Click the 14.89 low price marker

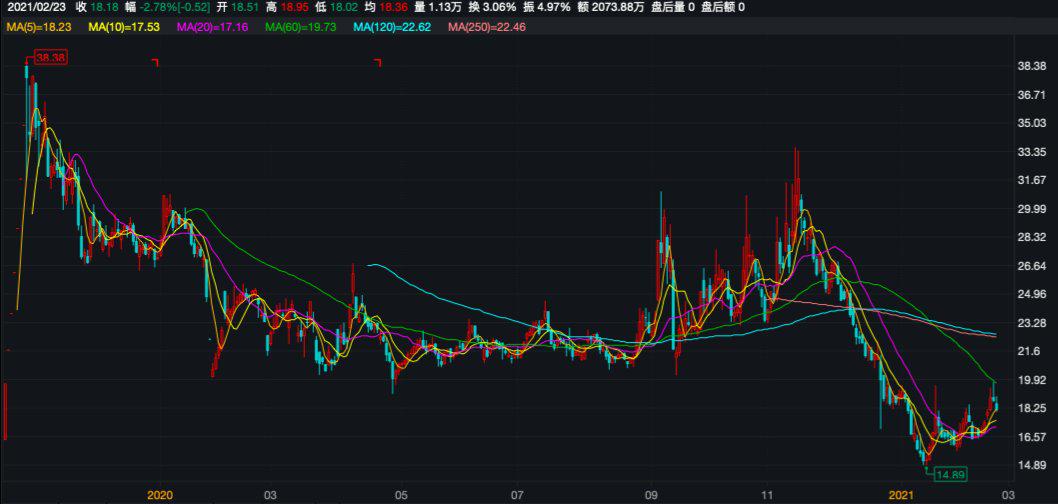pos(947,474)
